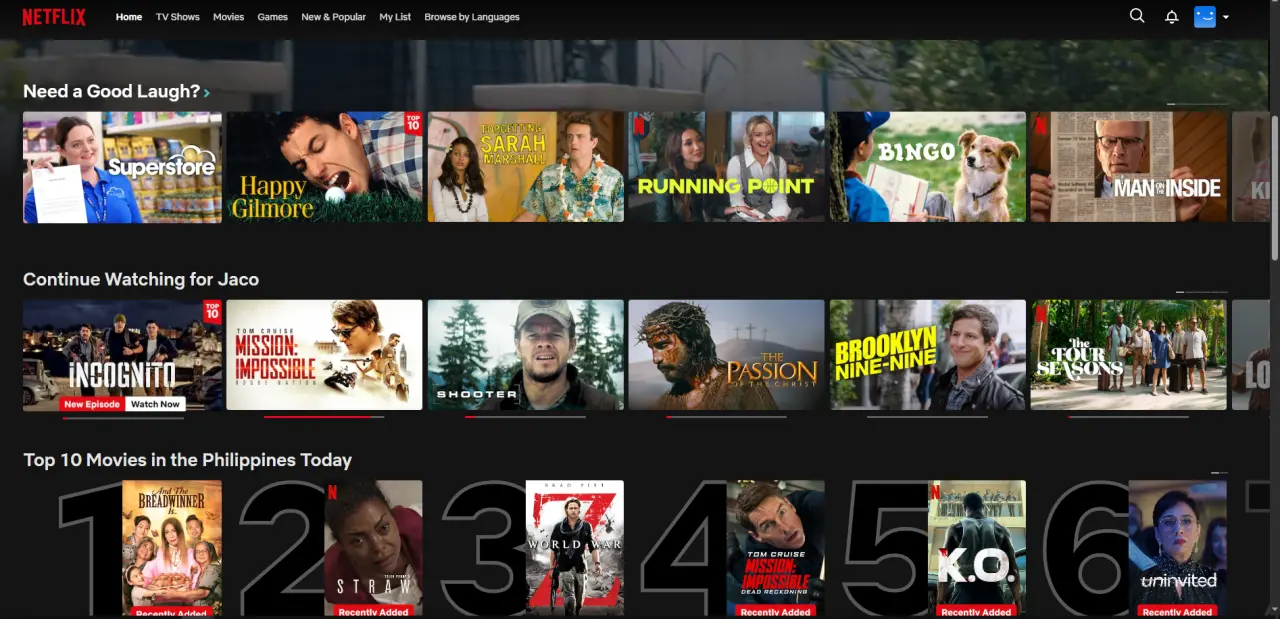Image resolution: width=1280 pixels, height=619 pixels.
Task: Resume The Four Seasons
Action: click(x=1129, y=355)
